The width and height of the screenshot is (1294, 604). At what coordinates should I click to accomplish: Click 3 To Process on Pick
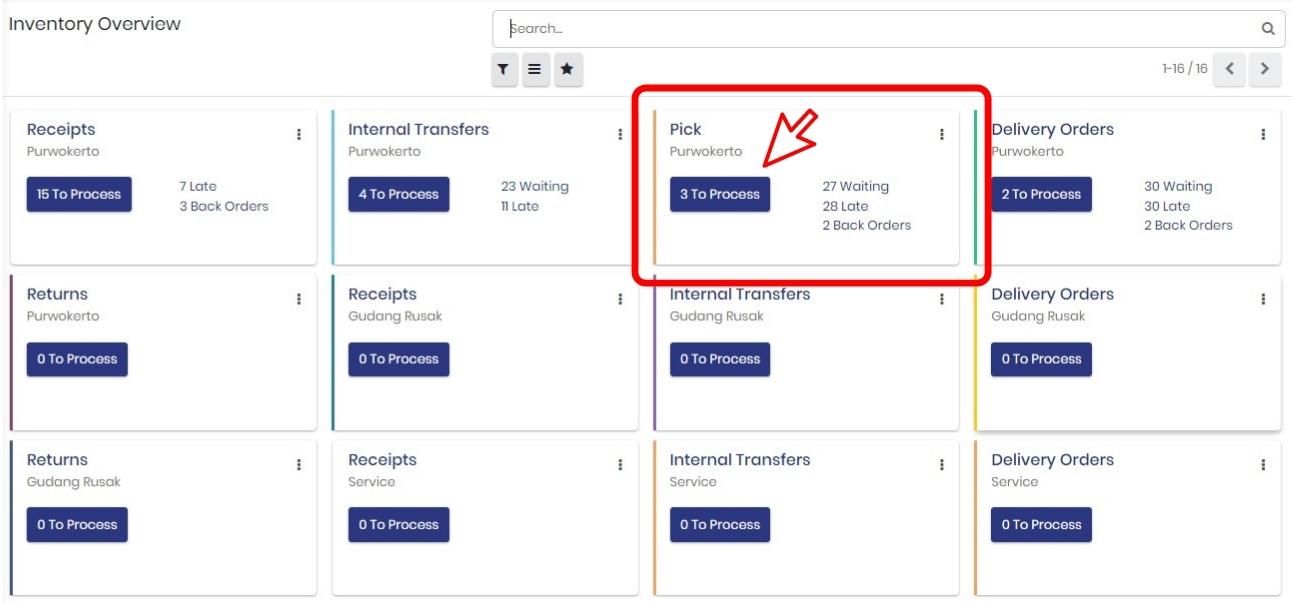(x=720, y=194)
